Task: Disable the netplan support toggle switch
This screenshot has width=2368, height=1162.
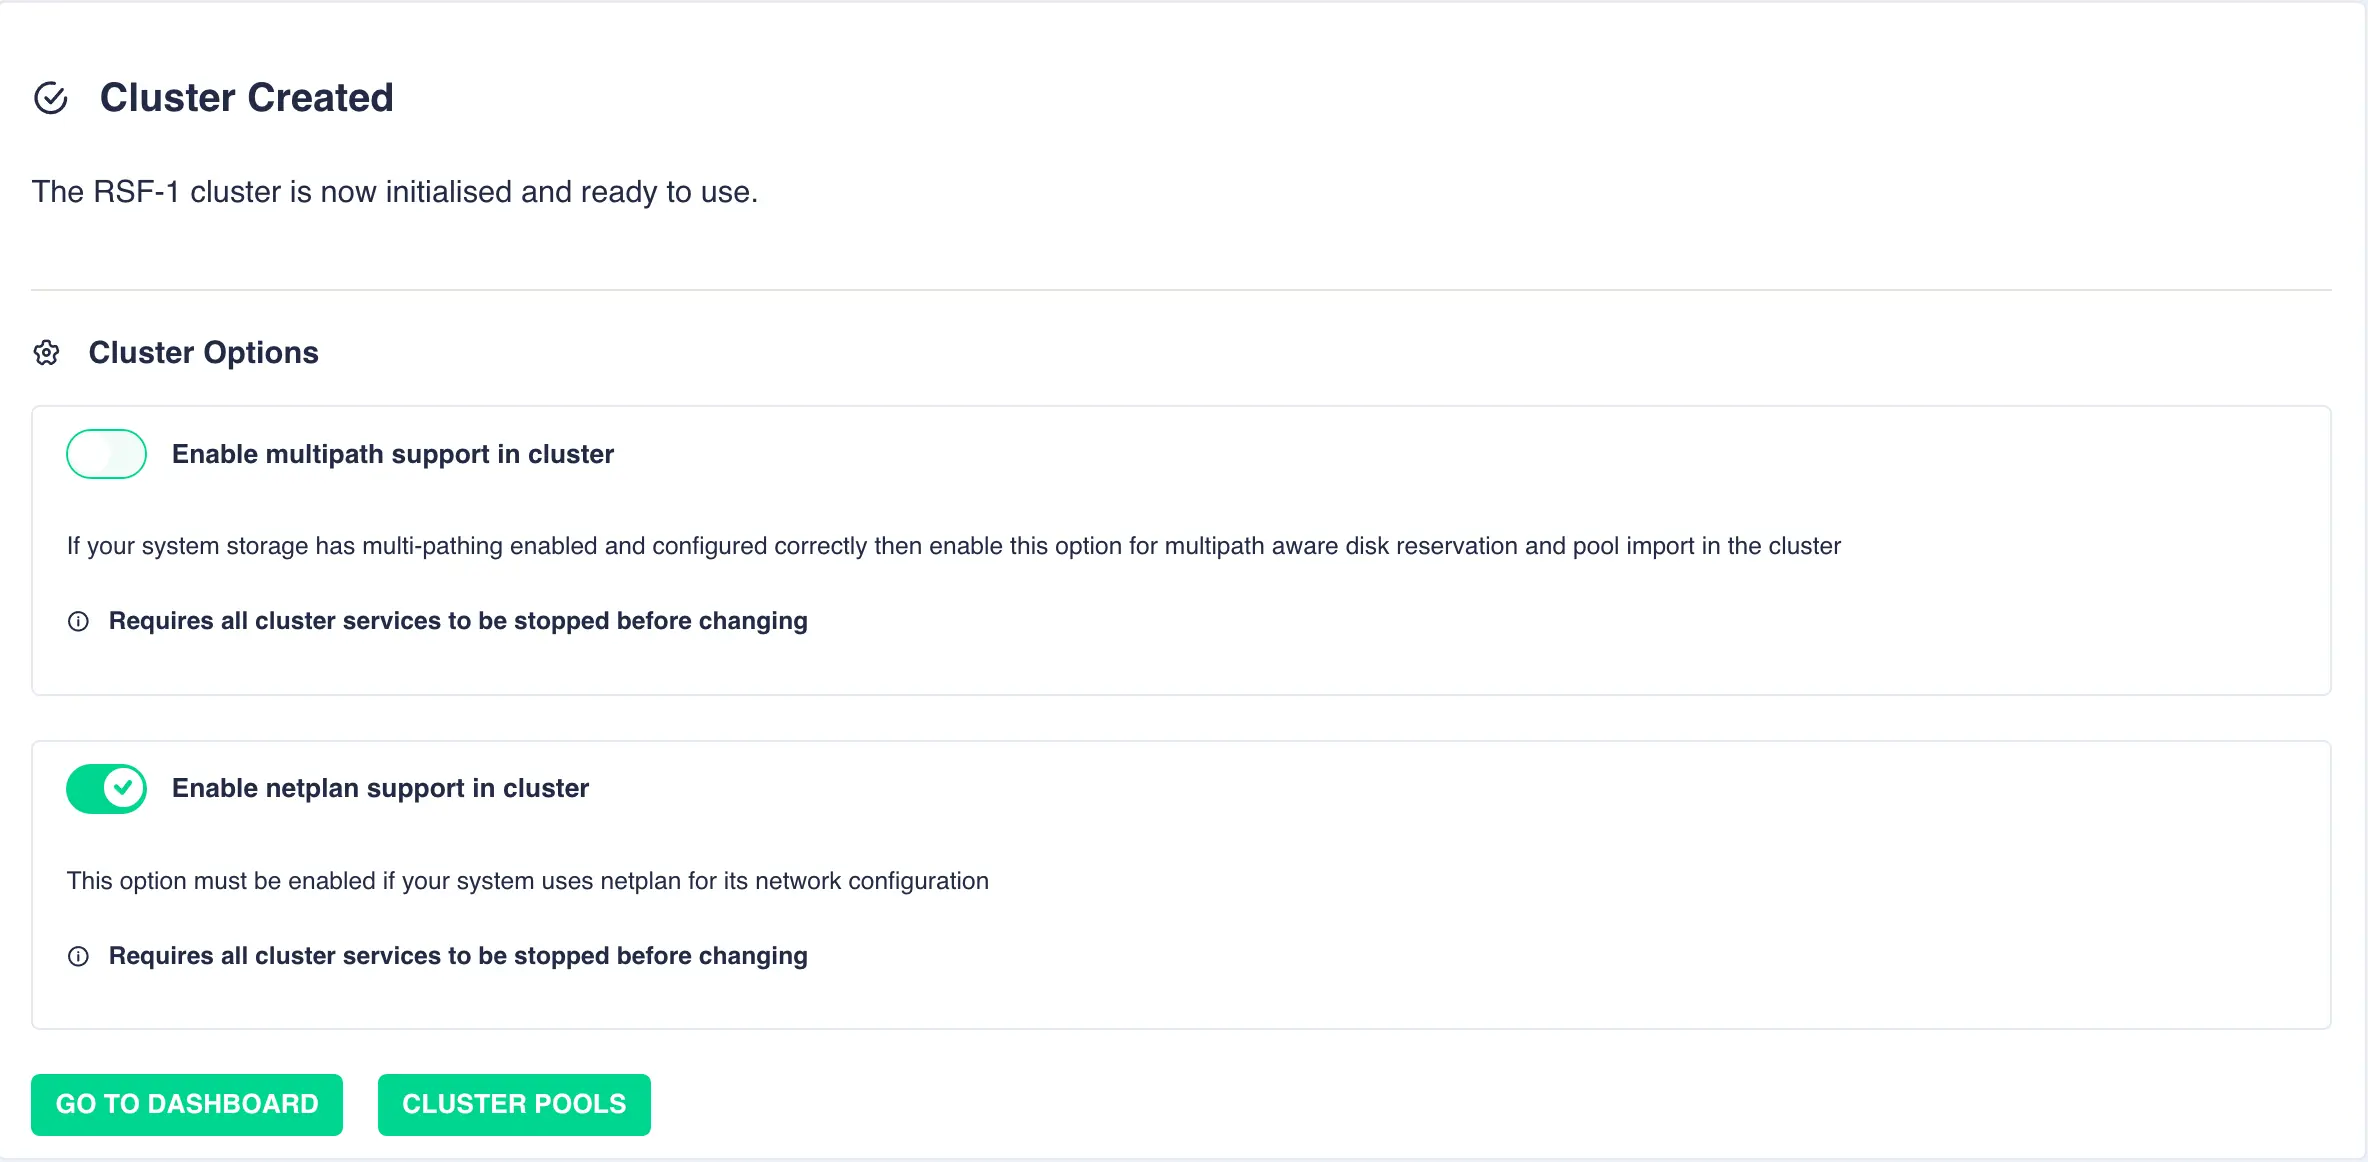Action: tap(107, 789)
